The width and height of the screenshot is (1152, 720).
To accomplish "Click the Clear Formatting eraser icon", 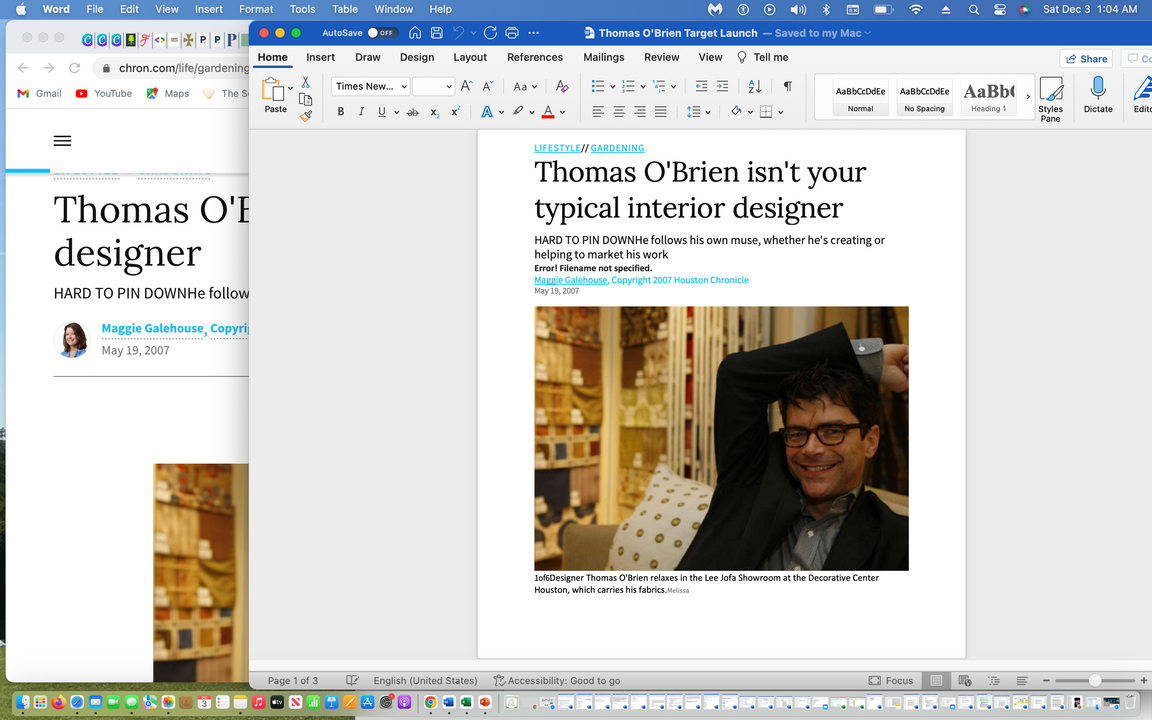I will 562,87.
